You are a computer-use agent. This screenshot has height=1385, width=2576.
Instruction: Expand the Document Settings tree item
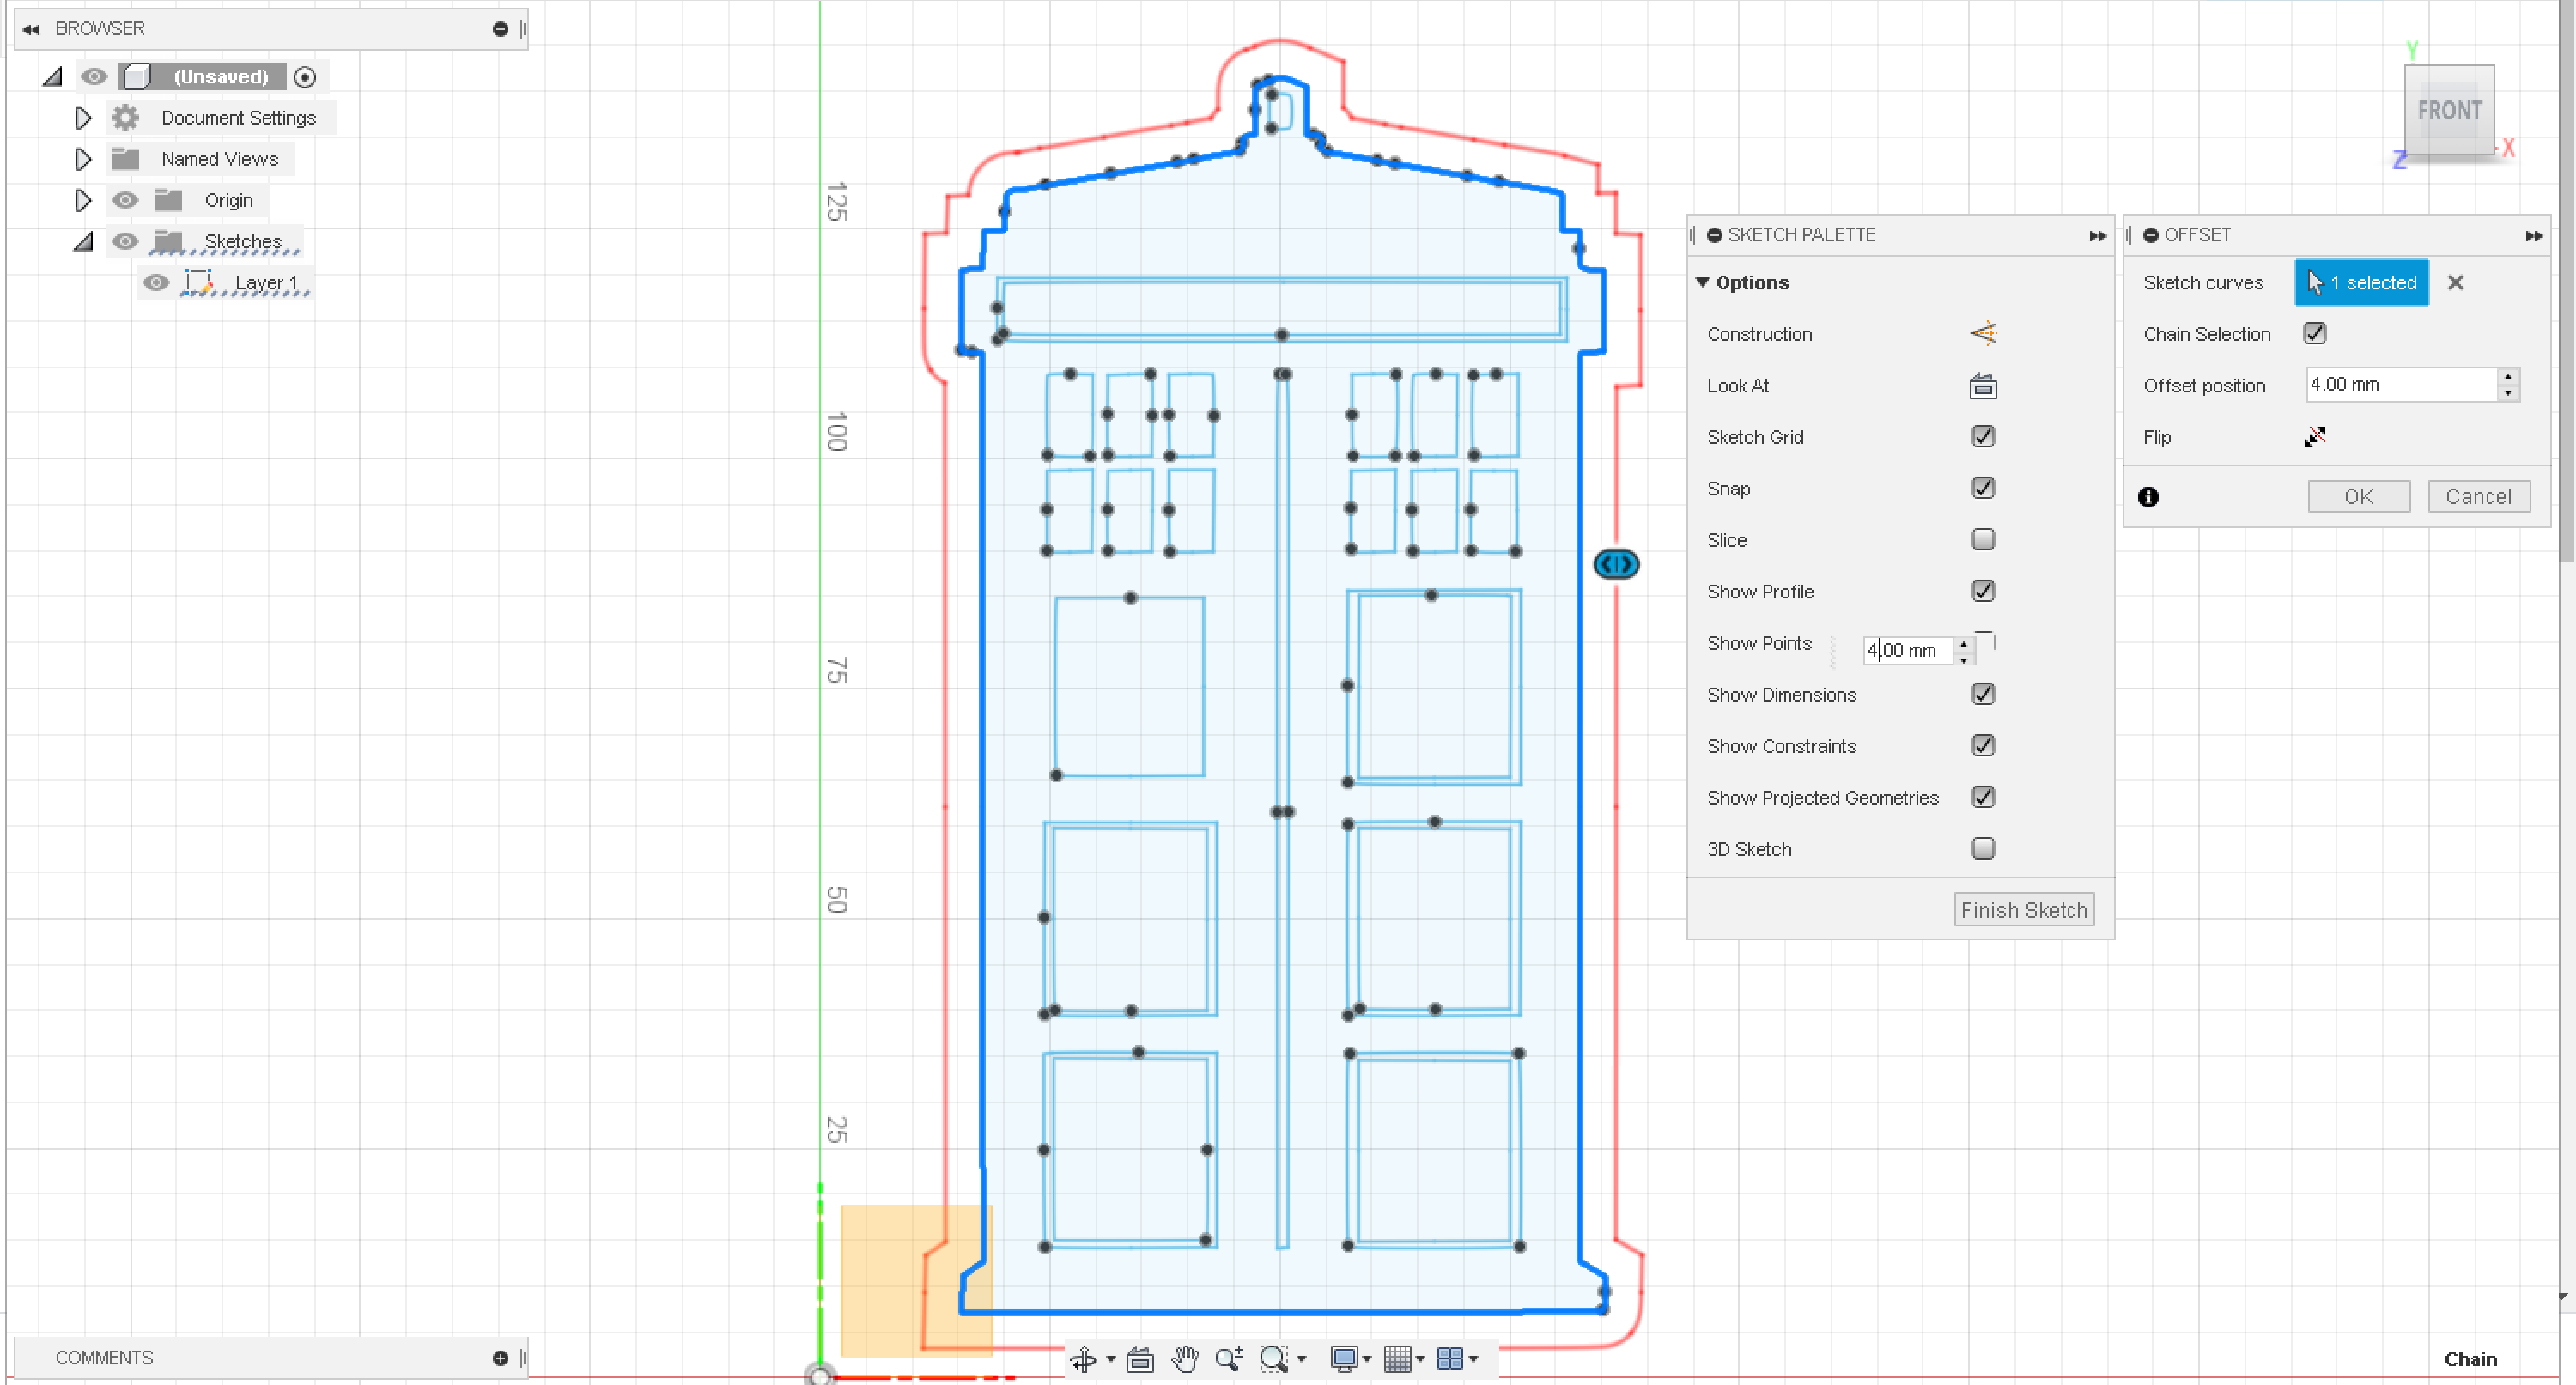tap(83, 117)
